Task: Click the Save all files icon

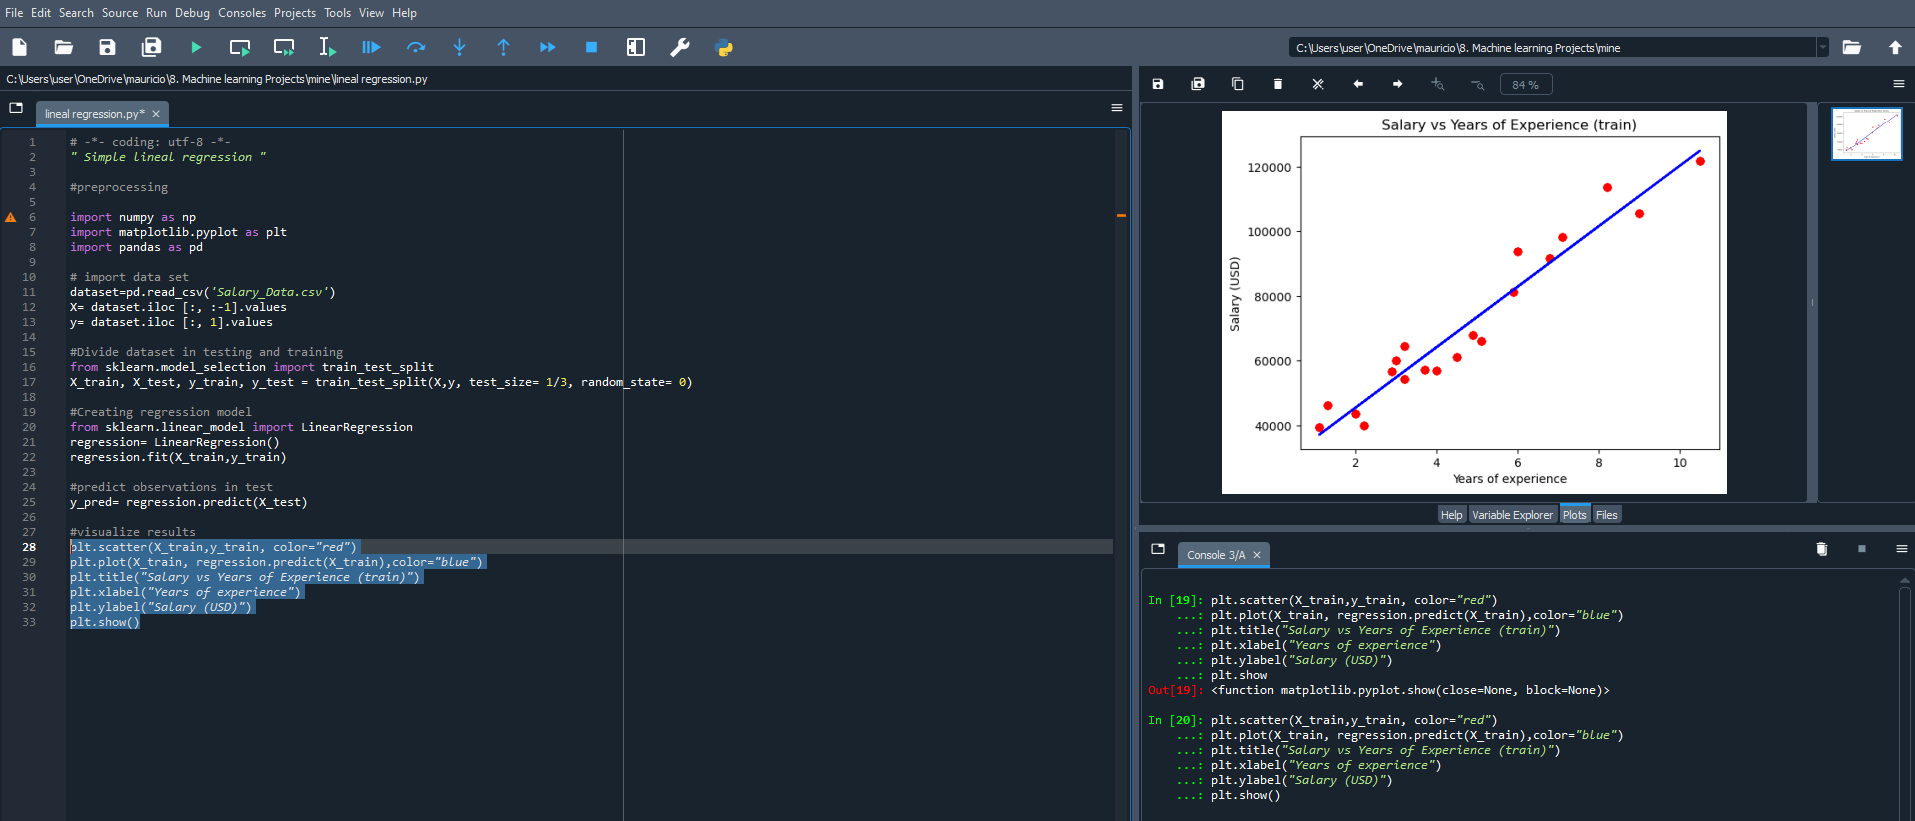Action: click(x=151, y=47)
